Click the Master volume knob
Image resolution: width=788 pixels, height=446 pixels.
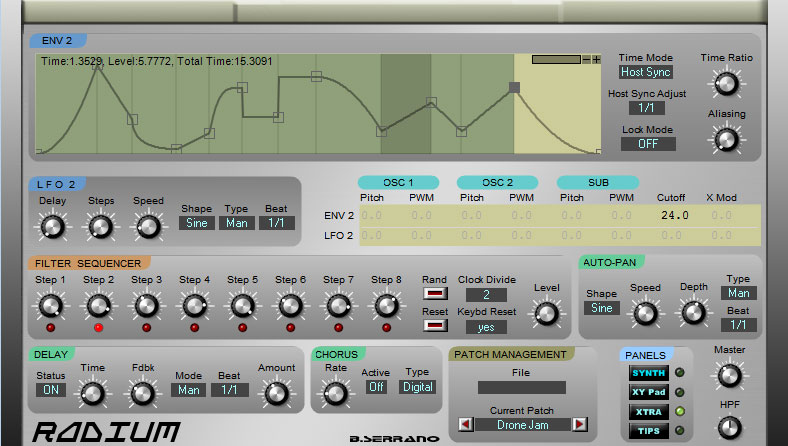729,376
